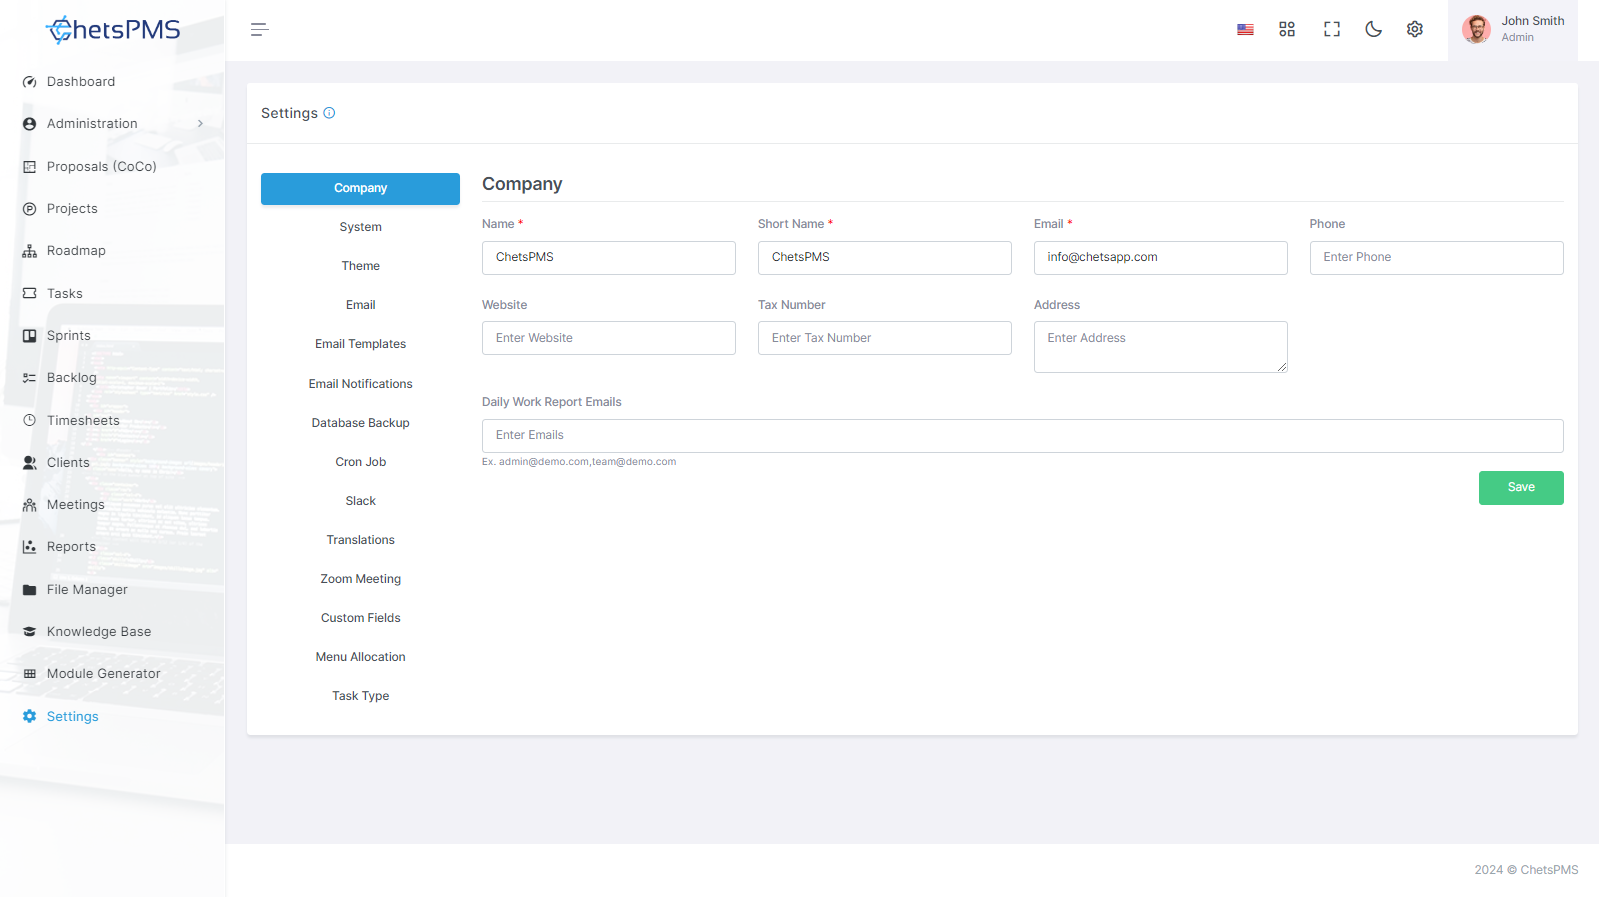Click the Daily Work Report Emails field

tap(1023, 436)
